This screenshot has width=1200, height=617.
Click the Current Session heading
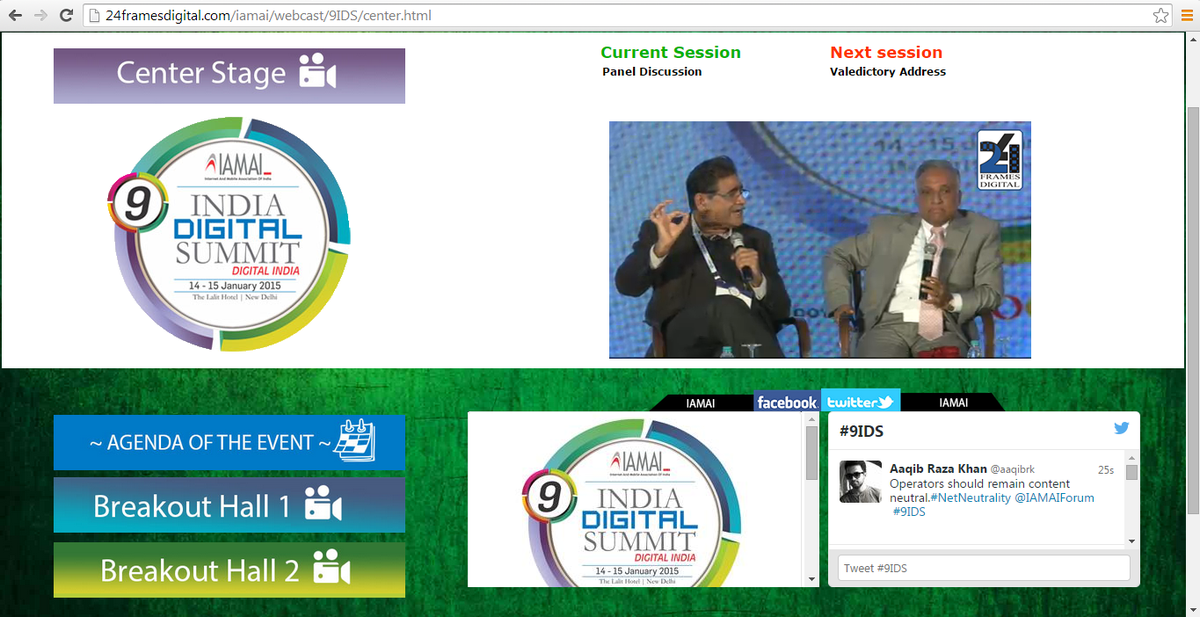coord(671,52)
